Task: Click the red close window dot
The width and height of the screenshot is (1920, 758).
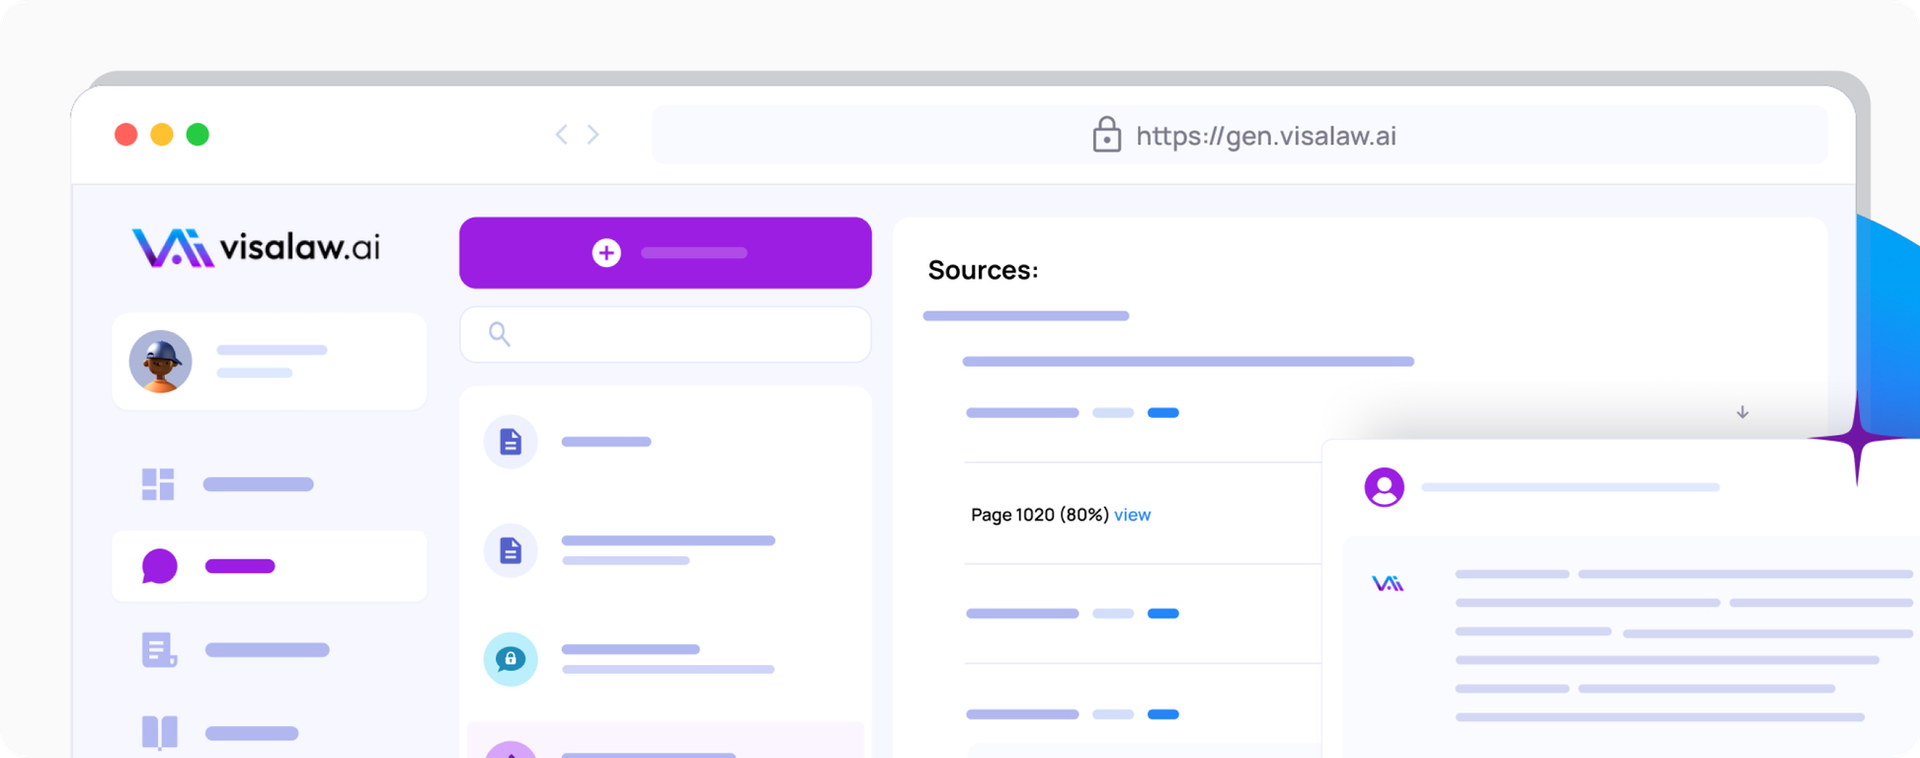Action: [x=126, y=134]
